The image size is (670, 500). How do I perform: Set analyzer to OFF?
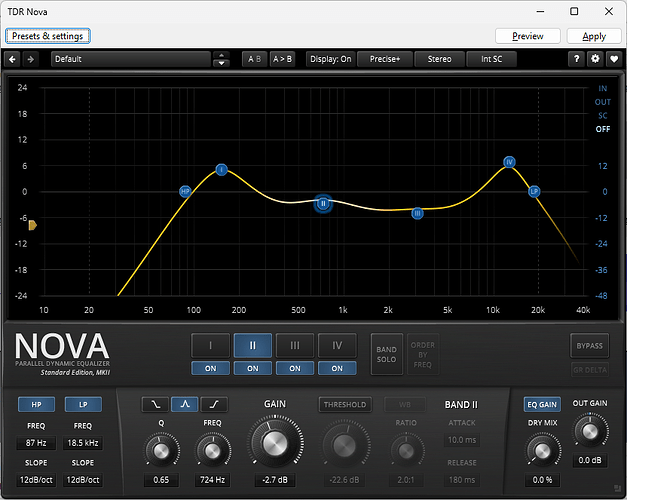tap(602, 129)
